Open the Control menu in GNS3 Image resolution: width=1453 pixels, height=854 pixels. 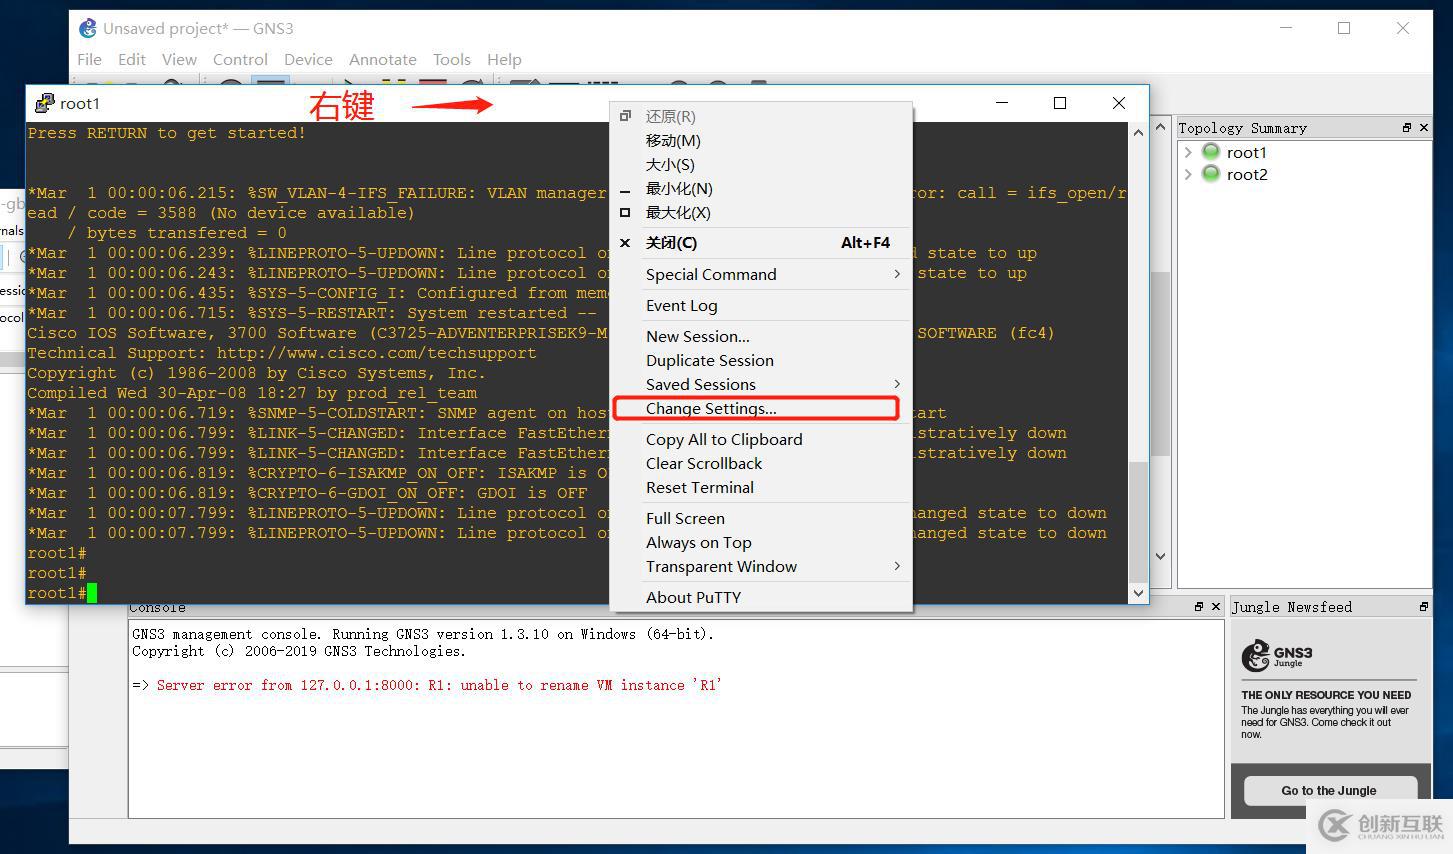[240, 59]
